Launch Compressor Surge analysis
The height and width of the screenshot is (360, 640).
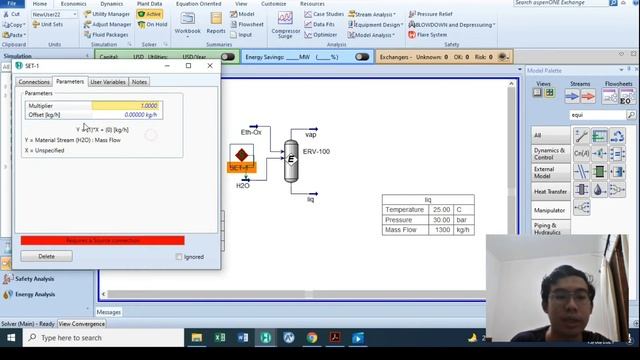click(x=285, y=24)
